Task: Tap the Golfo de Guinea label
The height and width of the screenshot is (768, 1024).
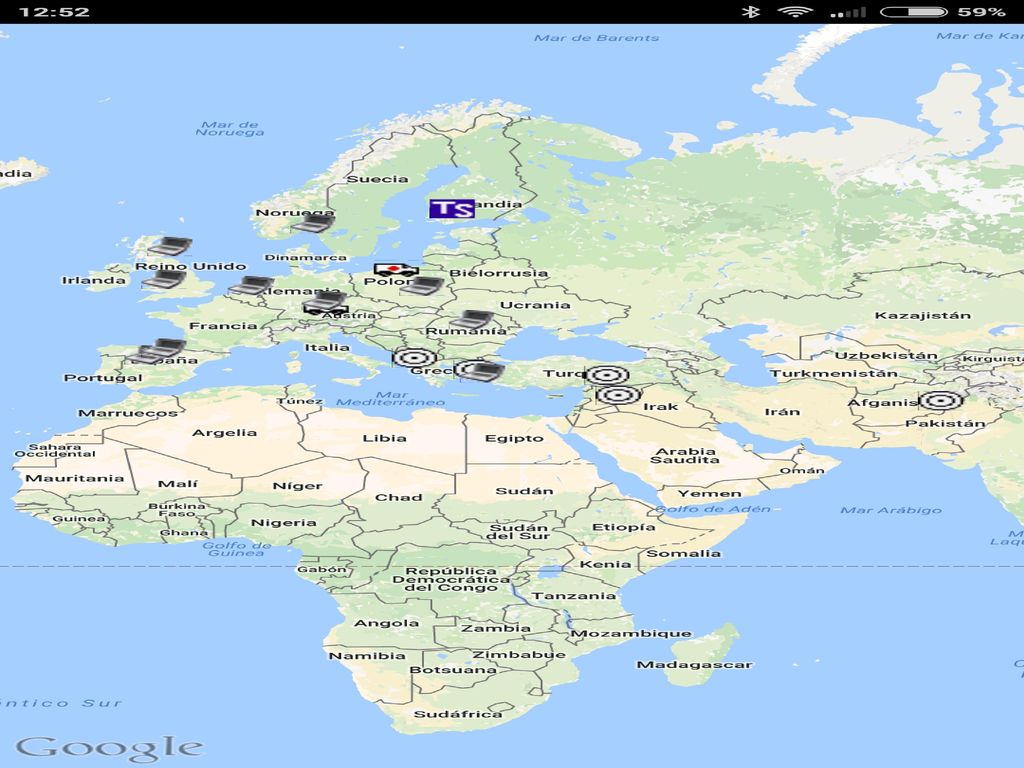Action: 236,549
